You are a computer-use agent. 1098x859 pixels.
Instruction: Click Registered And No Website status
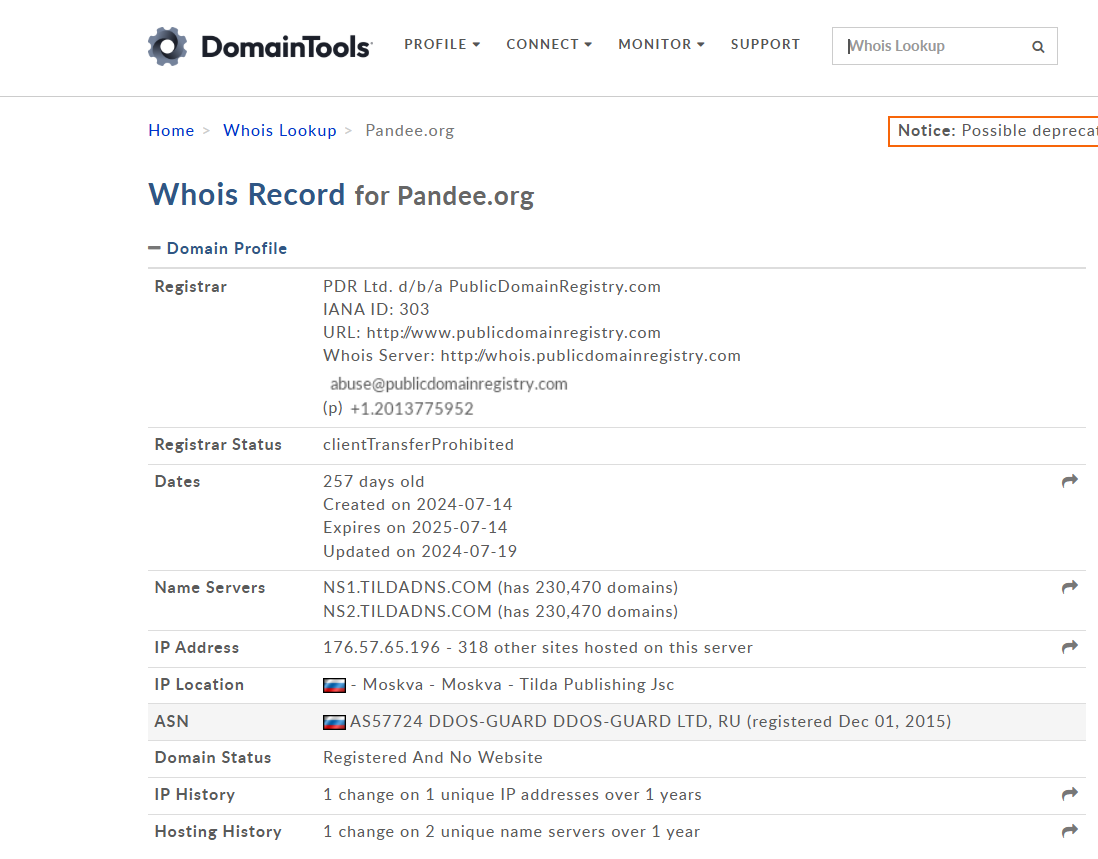433,757
